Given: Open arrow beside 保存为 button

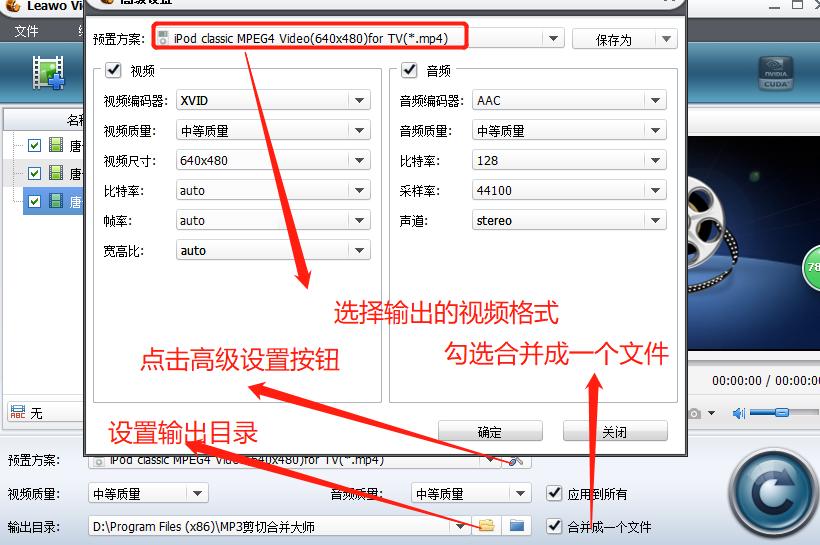Looking at the screenshot, I should 666,39.
